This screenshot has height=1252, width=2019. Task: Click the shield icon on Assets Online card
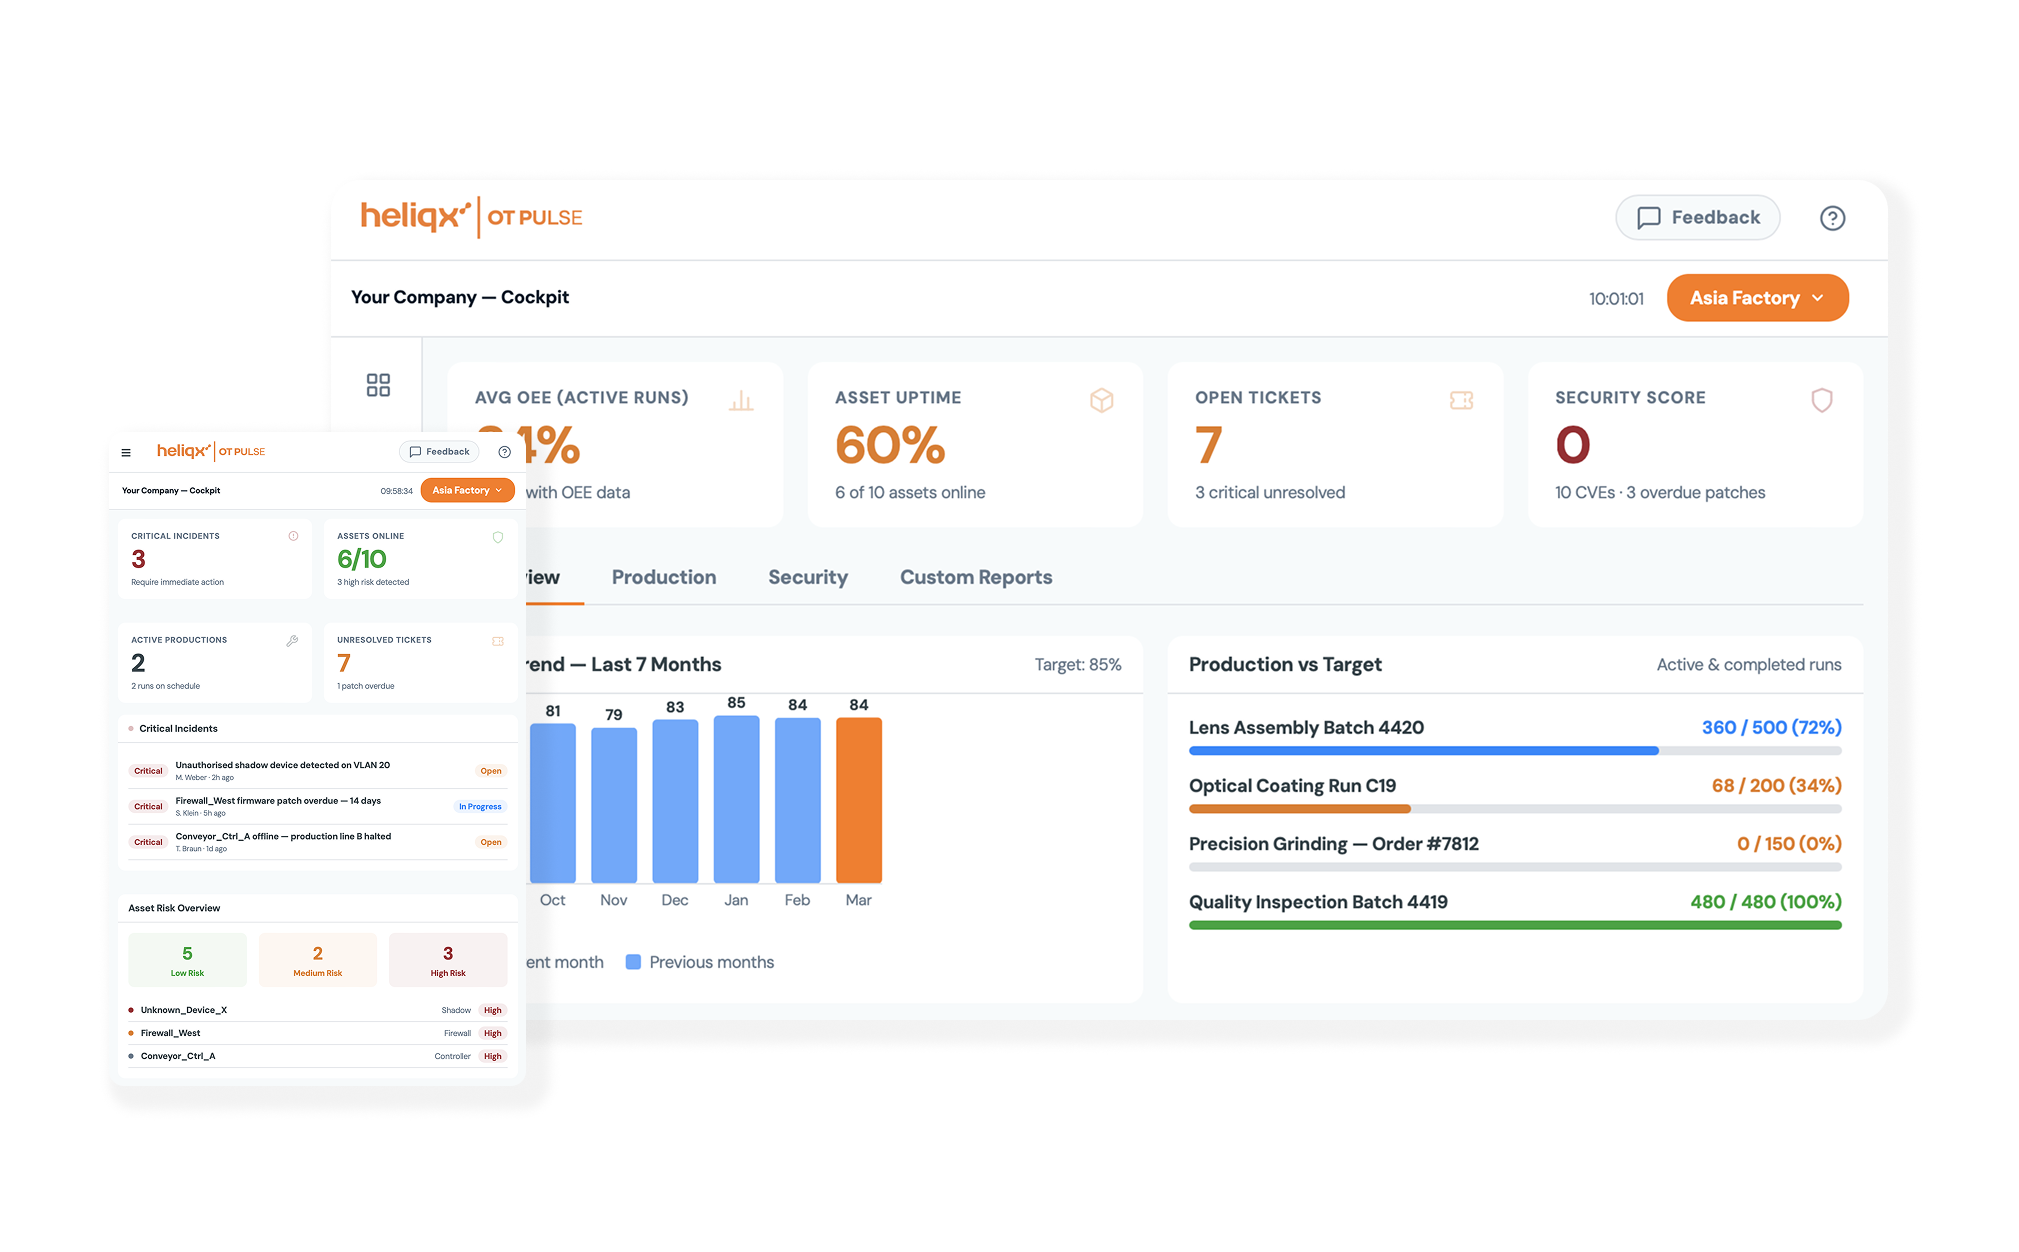click(x=498, y=537)
